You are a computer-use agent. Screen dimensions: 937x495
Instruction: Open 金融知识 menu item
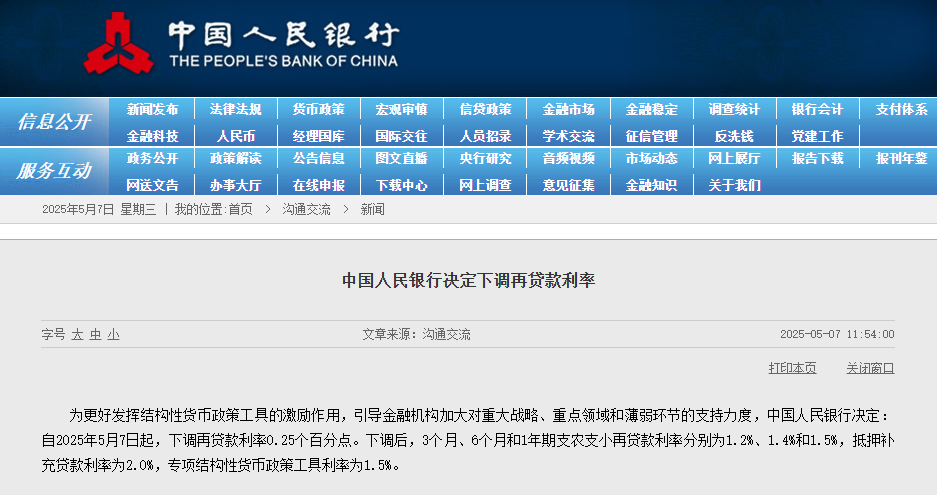[x=651, y=185]
